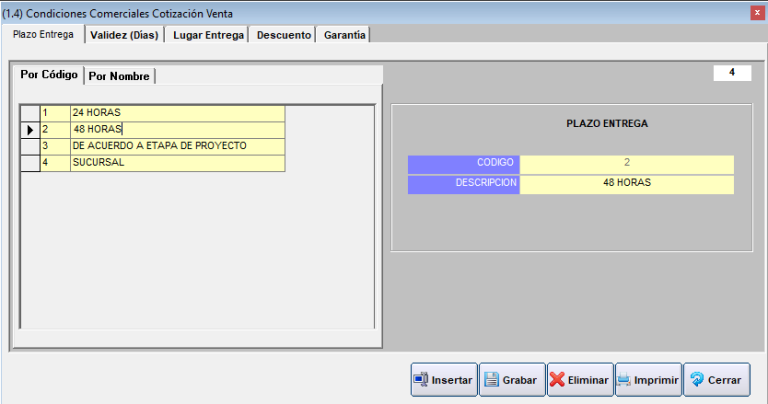Viewport: 768px width, 404px height.
Task: Click the red X Eliminar icon
Action: pyautogui.click(x=556, y=380)
